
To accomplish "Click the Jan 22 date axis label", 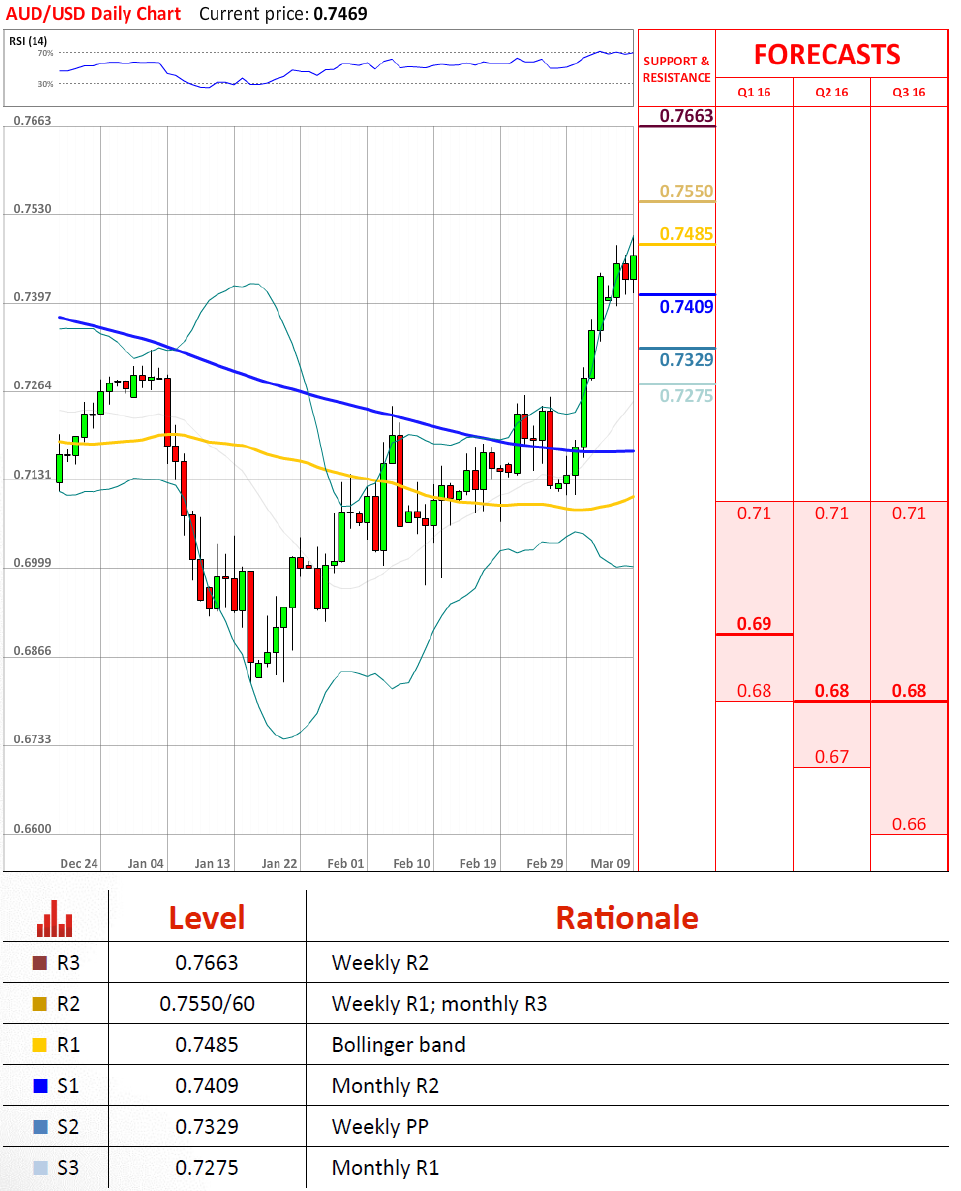I will (280, 864).
